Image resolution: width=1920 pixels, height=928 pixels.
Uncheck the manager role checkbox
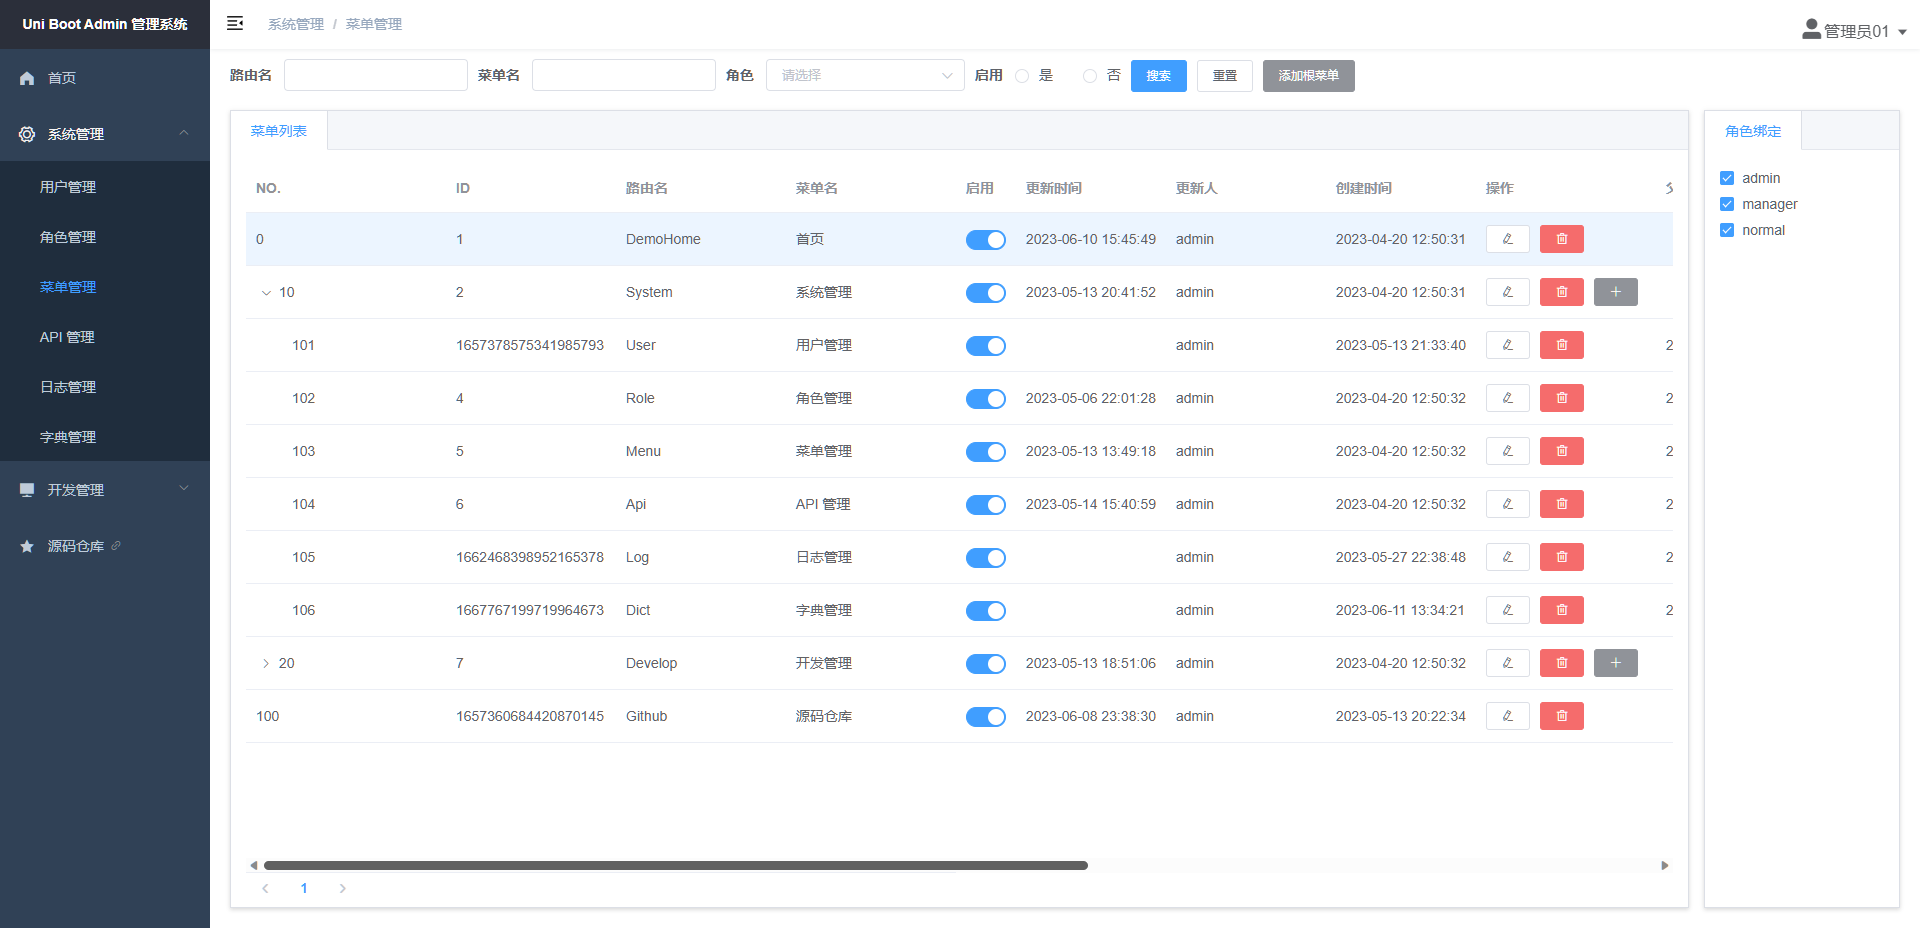[1727, 204]
